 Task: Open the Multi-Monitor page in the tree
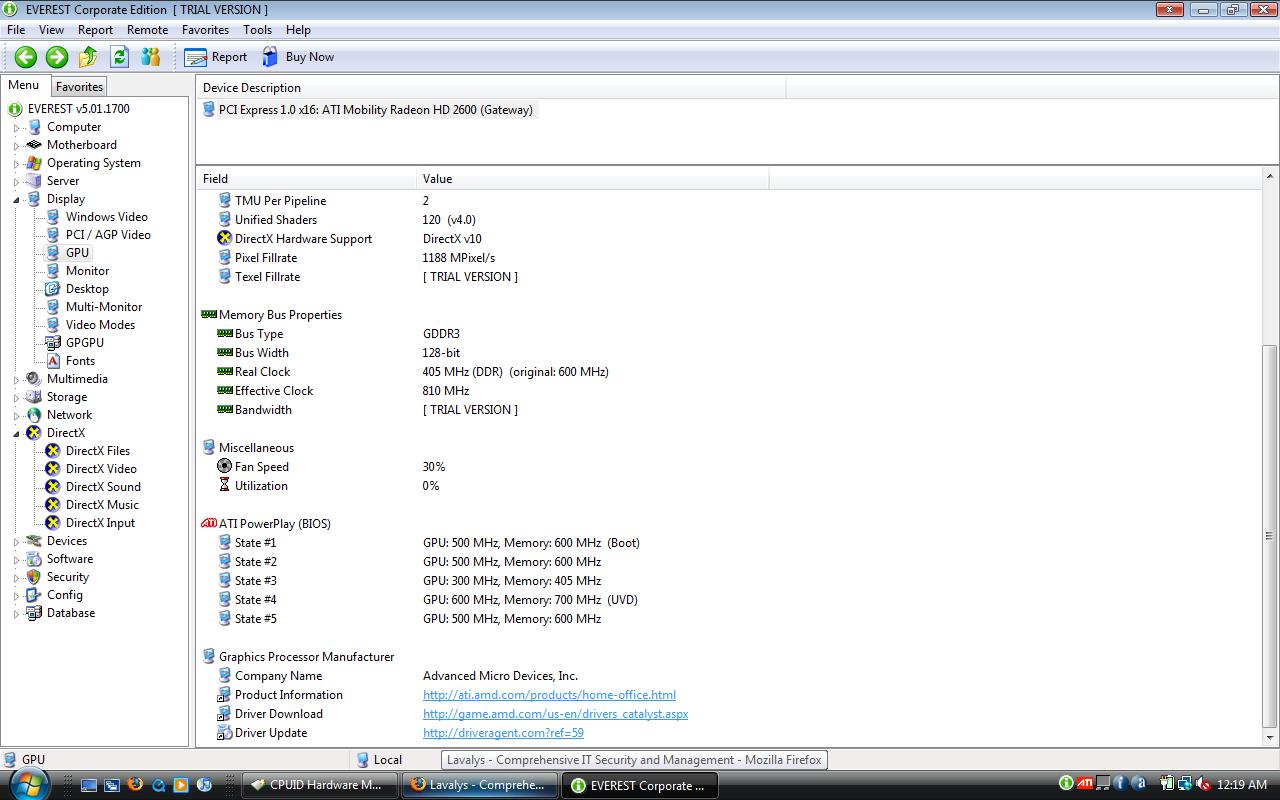pyautogui.click(x=104, y=307)
